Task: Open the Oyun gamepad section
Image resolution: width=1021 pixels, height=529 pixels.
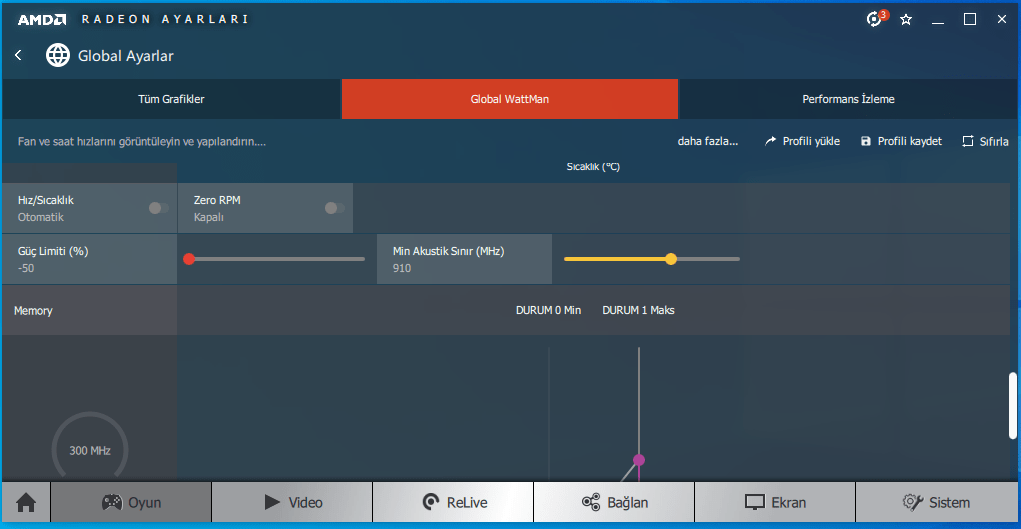Action: [131, 502]
